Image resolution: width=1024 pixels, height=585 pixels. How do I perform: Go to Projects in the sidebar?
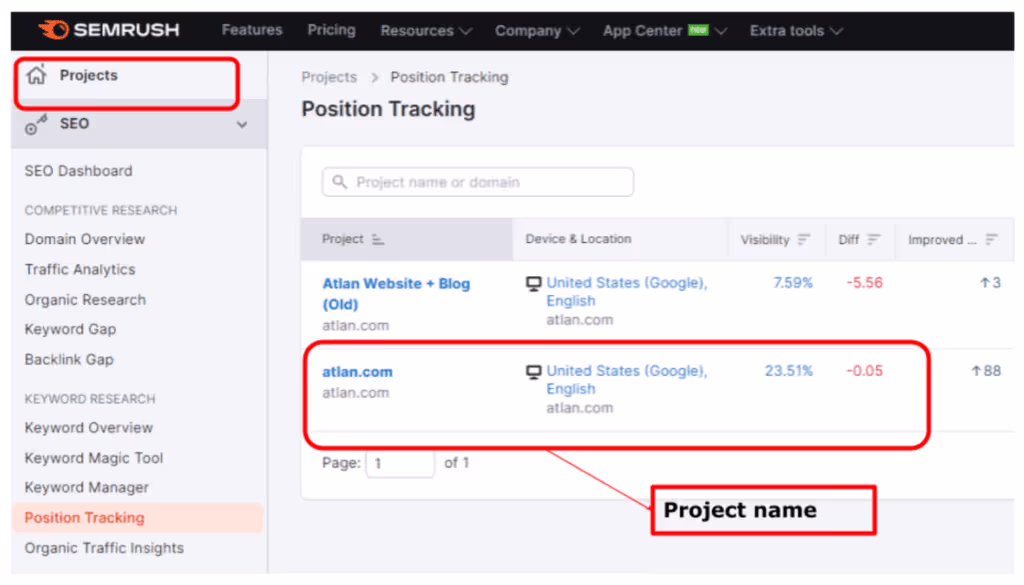click(89, 75)
